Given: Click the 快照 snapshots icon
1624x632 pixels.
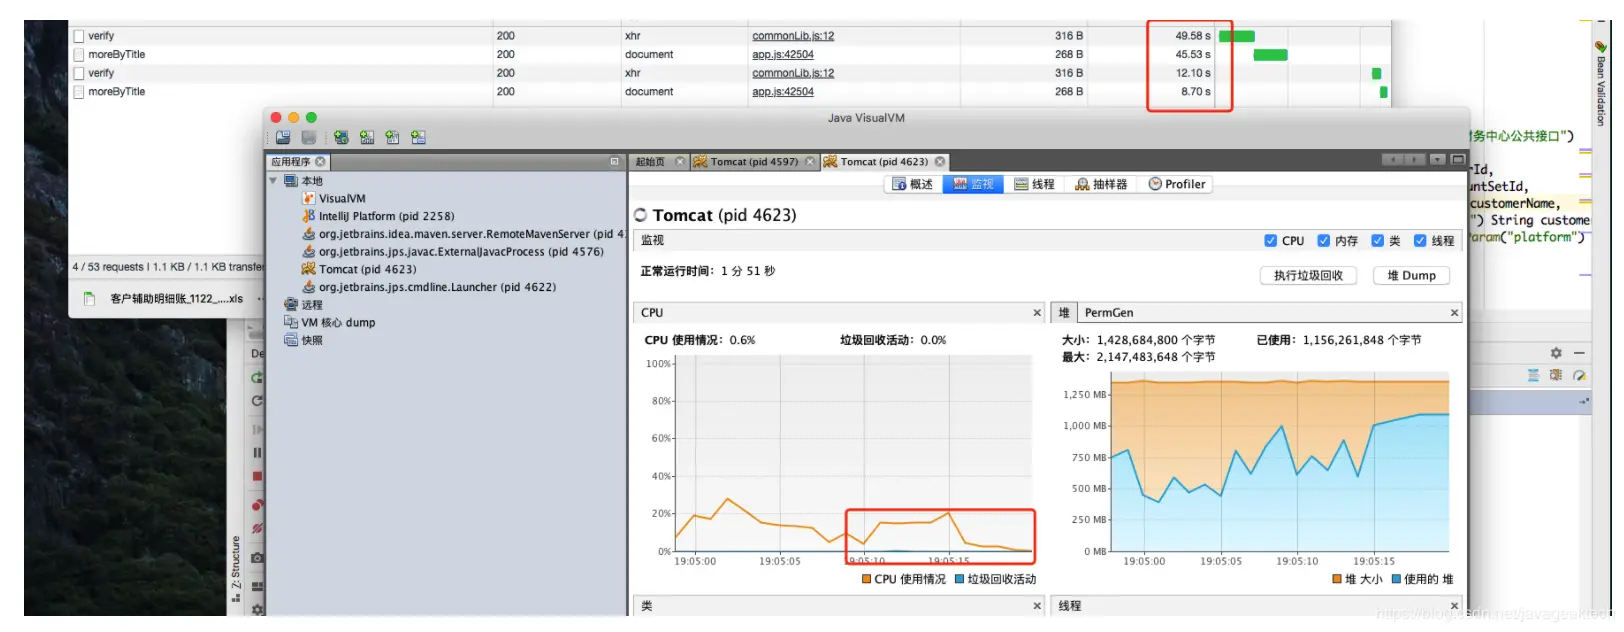Looking at the screenshot, I should [291, 340].
